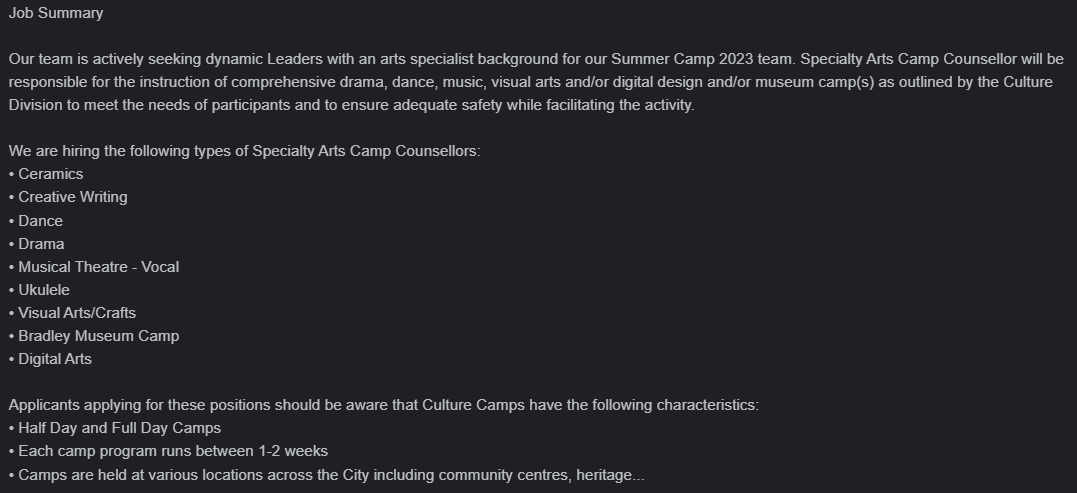Screen dimensions: 1077x493
Task: Click the Dance bullet item
Action: click(x=36, y=220)
